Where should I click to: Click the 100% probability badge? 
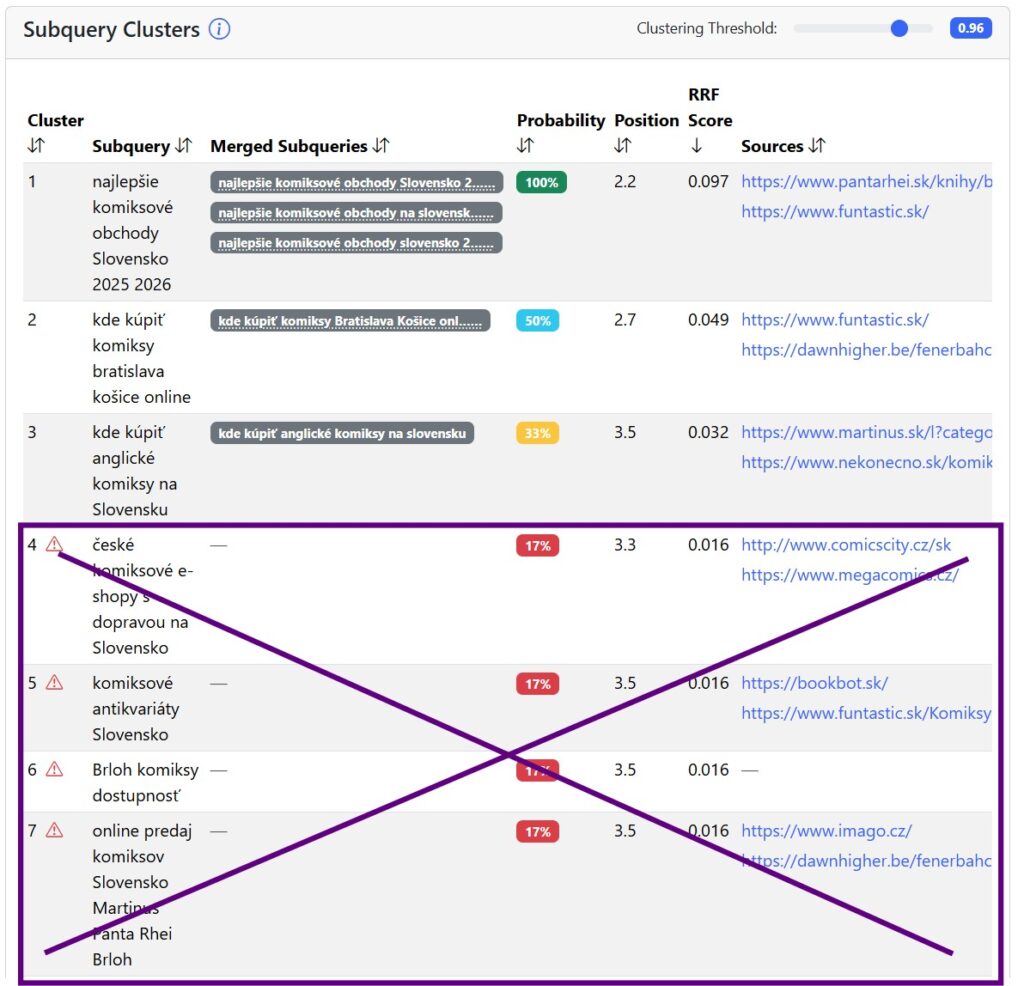click(541, 182)
